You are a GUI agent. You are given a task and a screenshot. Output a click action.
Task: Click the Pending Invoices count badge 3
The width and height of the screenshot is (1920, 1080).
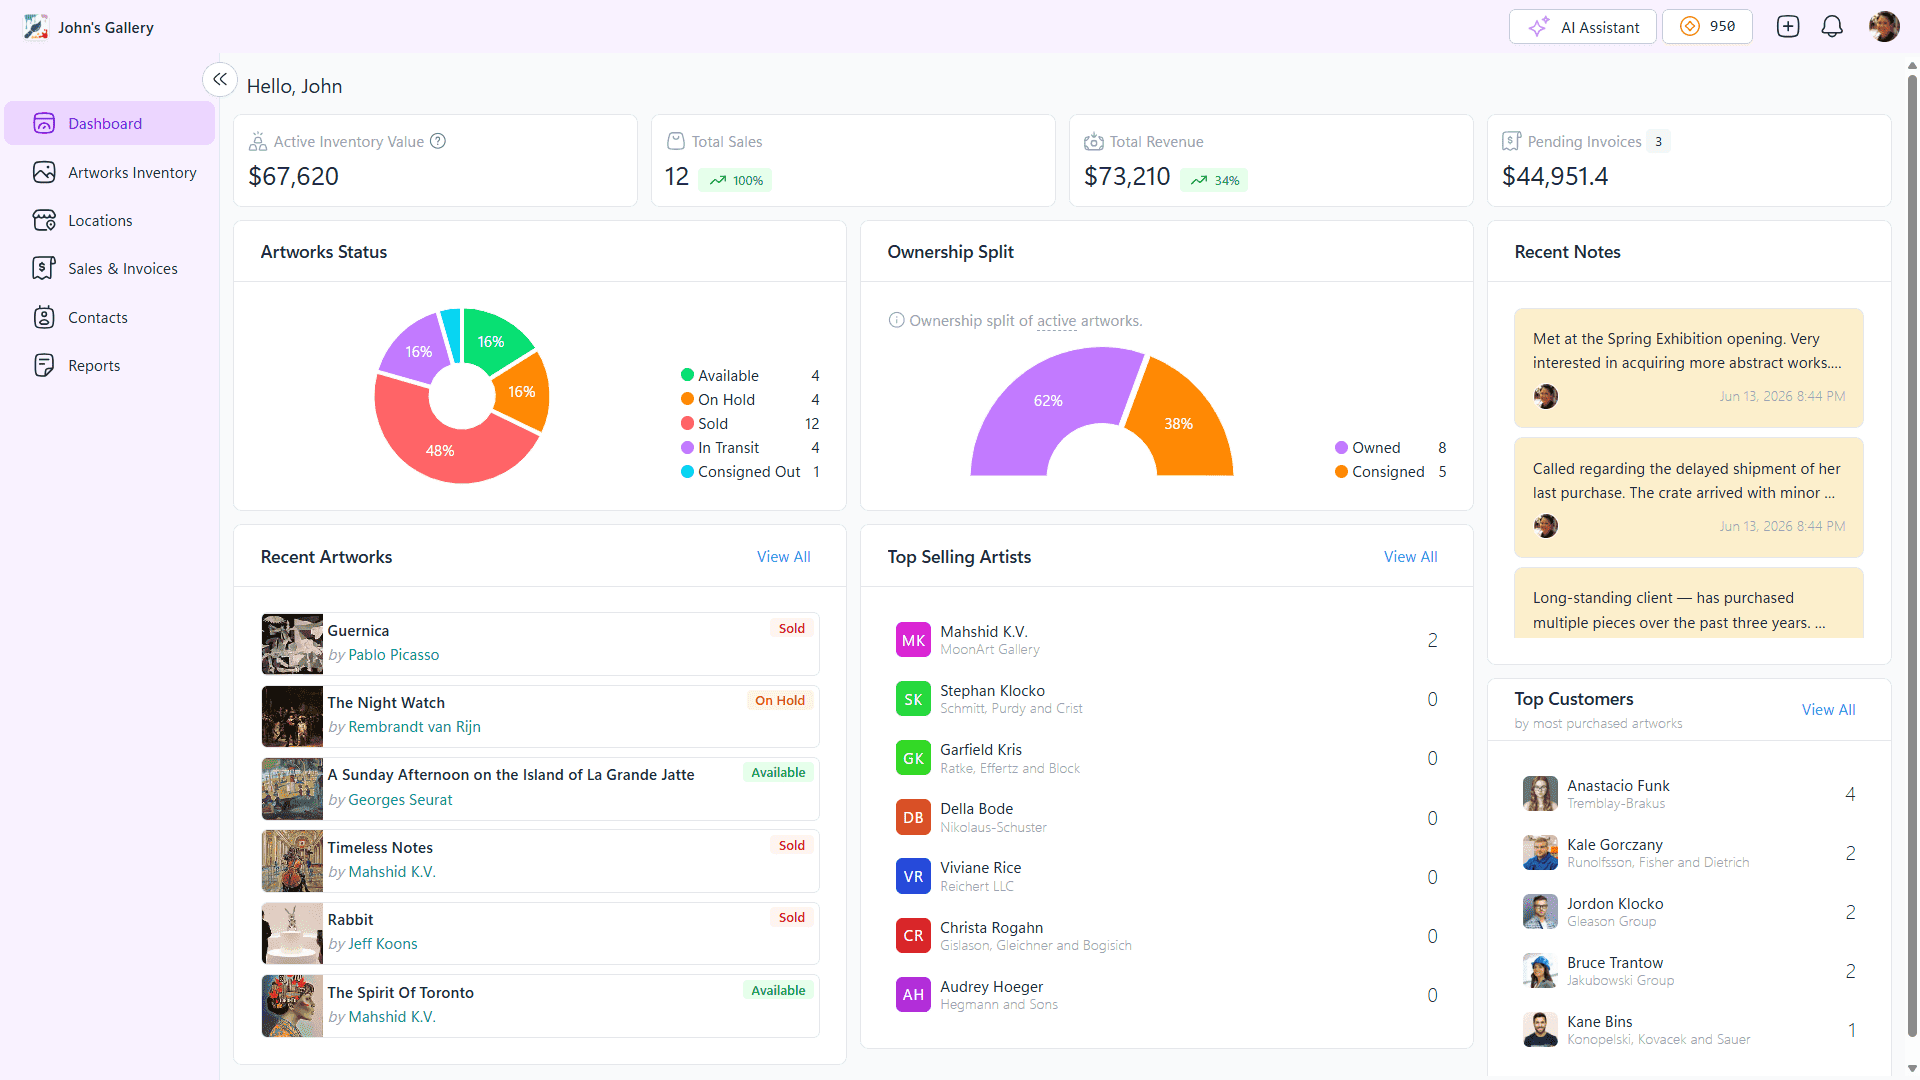[x=1658, y=141]
